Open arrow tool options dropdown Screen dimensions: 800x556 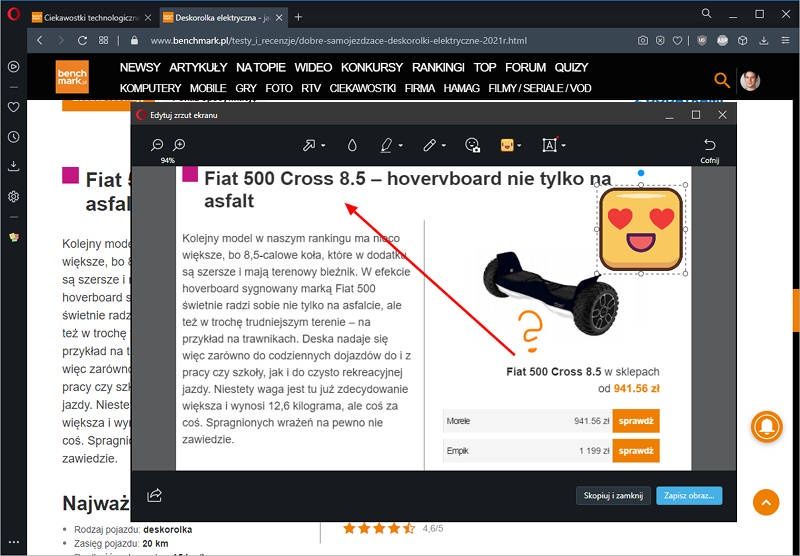323,145
